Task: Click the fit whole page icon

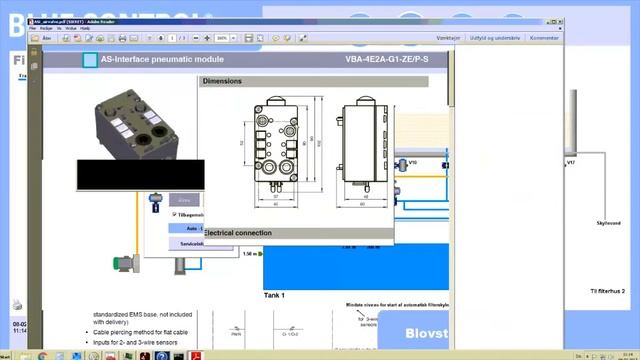Action: click(260, 38)
